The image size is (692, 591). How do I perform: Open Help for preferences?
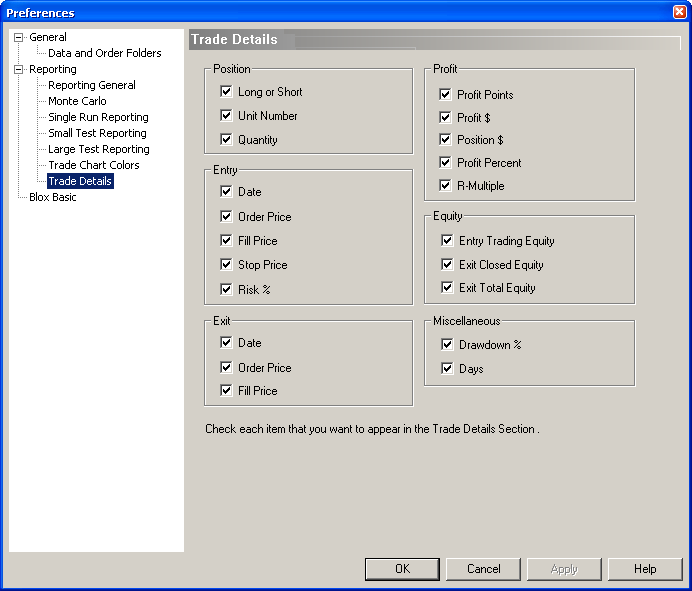tap(645, 569)
